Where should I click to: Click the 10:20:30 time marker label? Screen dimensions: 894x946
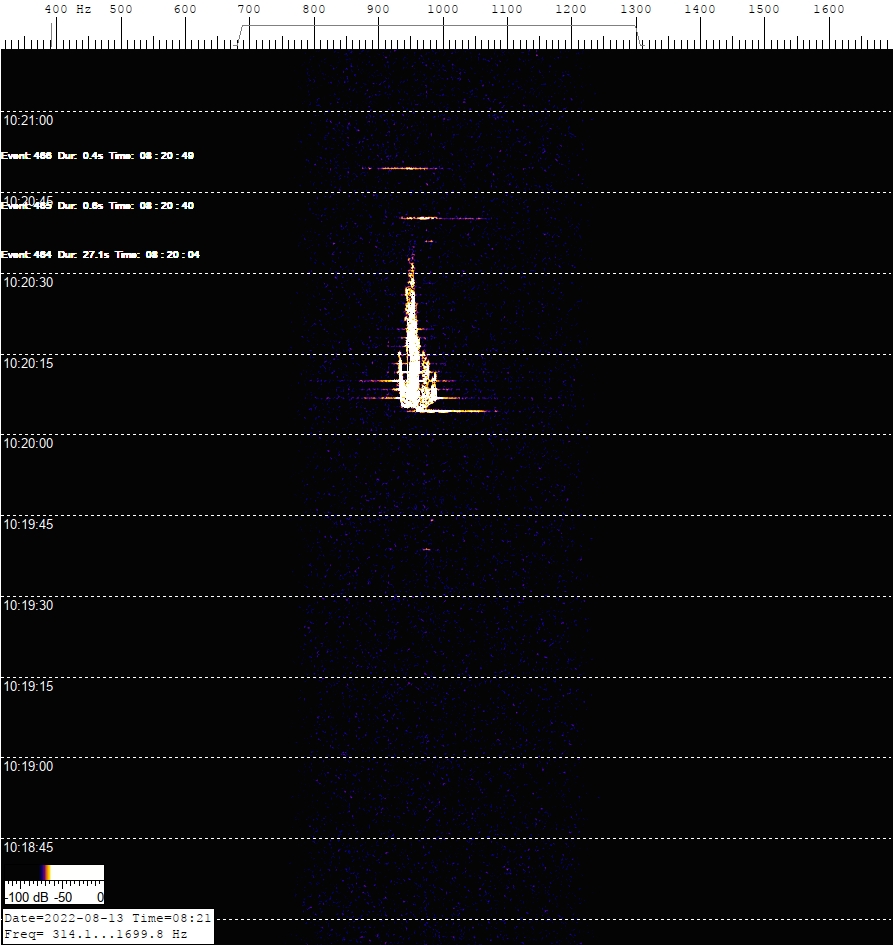pos(28,282)
